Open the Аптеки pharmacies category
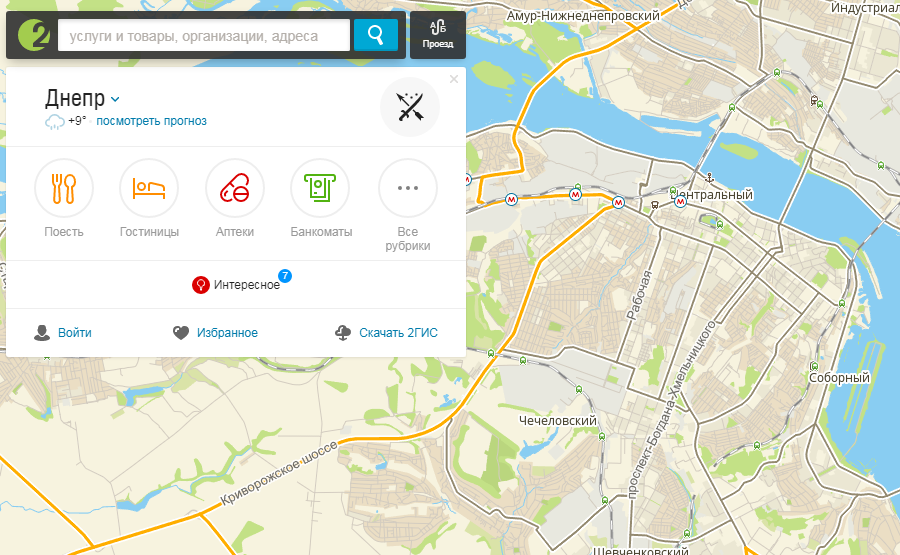900x555 pixels. [x=235, y=199]
